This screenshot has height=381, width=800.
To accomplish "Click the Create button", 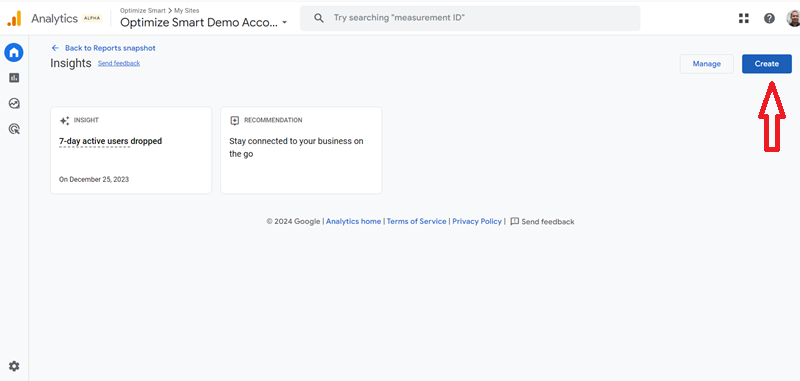I will pos(767,64).
